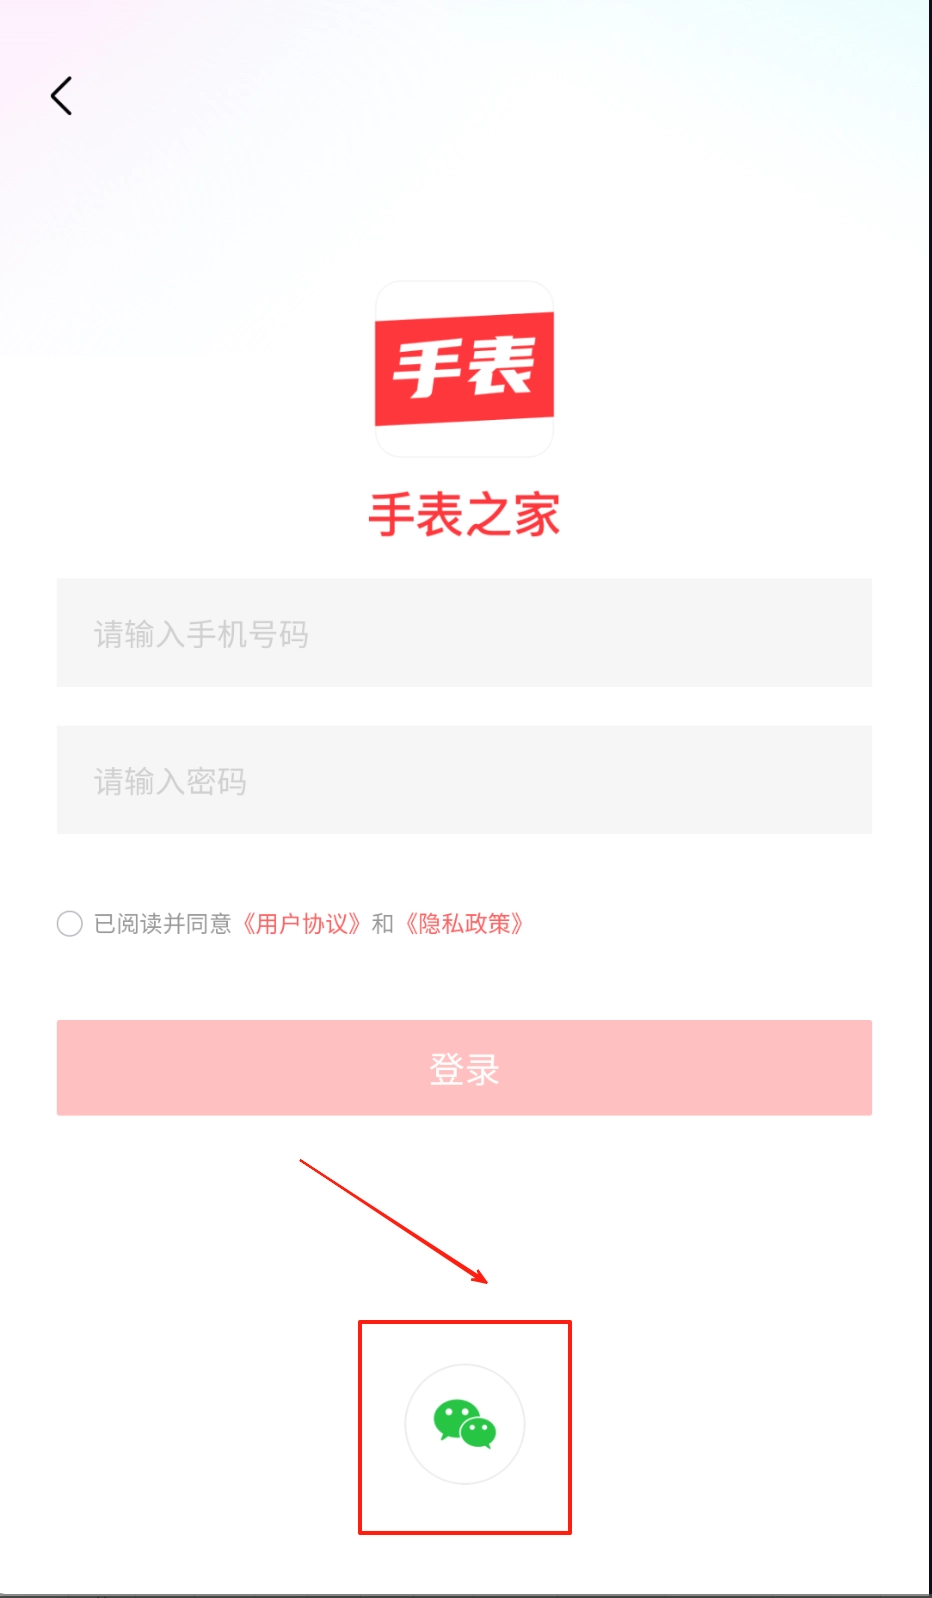
Task: Tap the red 手表 app logo
Action: 464,369
